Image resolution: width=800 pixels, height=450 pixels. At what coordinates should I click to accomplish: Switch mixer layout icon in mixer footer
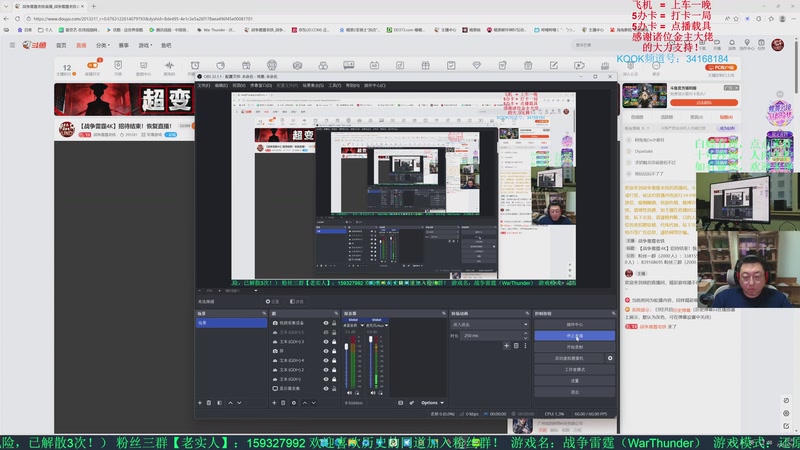coord(401,403)
